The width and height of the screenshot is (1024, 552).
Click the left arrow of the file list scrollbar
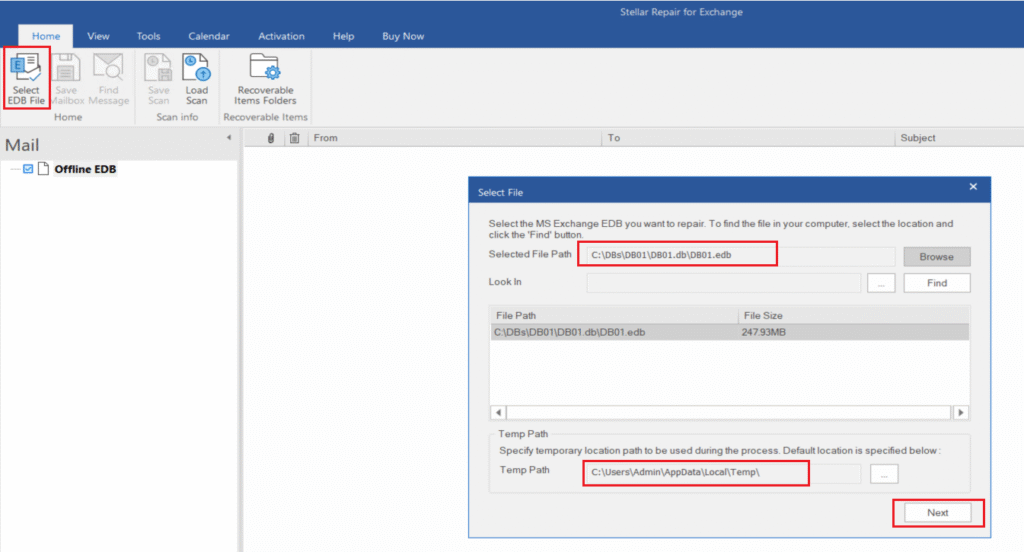pos(498,412)
